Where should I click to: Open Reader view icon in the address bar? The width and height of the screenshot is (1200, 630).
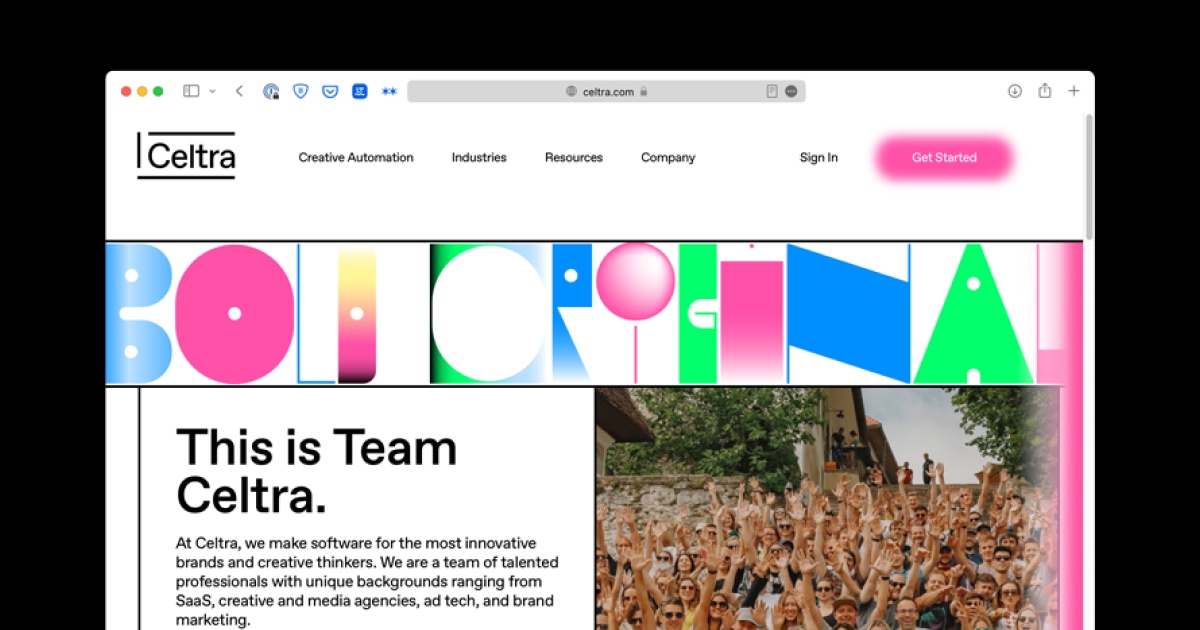point(771,91)
